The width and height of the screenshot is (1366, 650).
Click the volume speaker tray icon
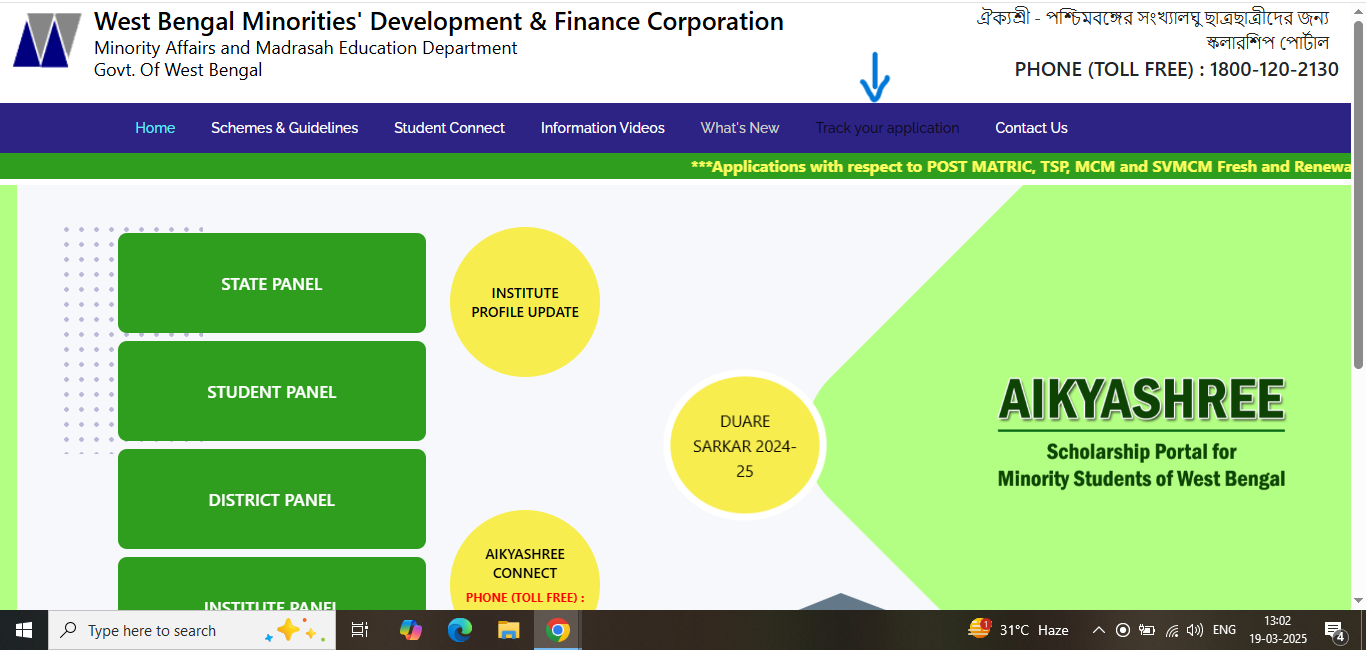[x=1194, y=630]
